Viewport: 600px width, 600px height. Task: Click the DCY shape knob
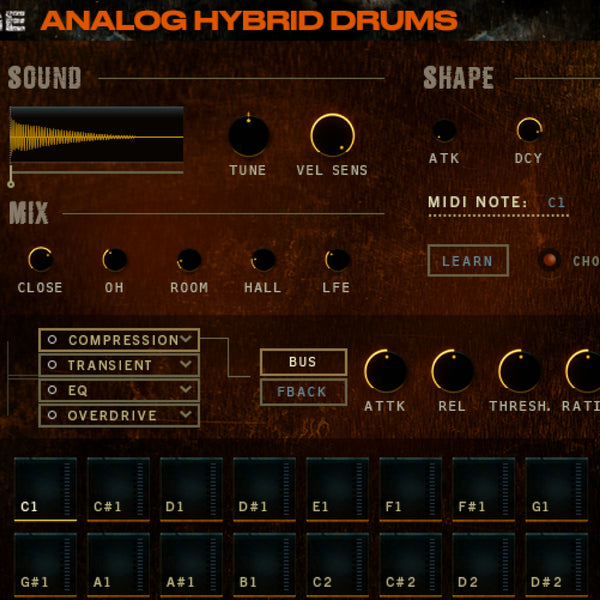pos(529,130)
